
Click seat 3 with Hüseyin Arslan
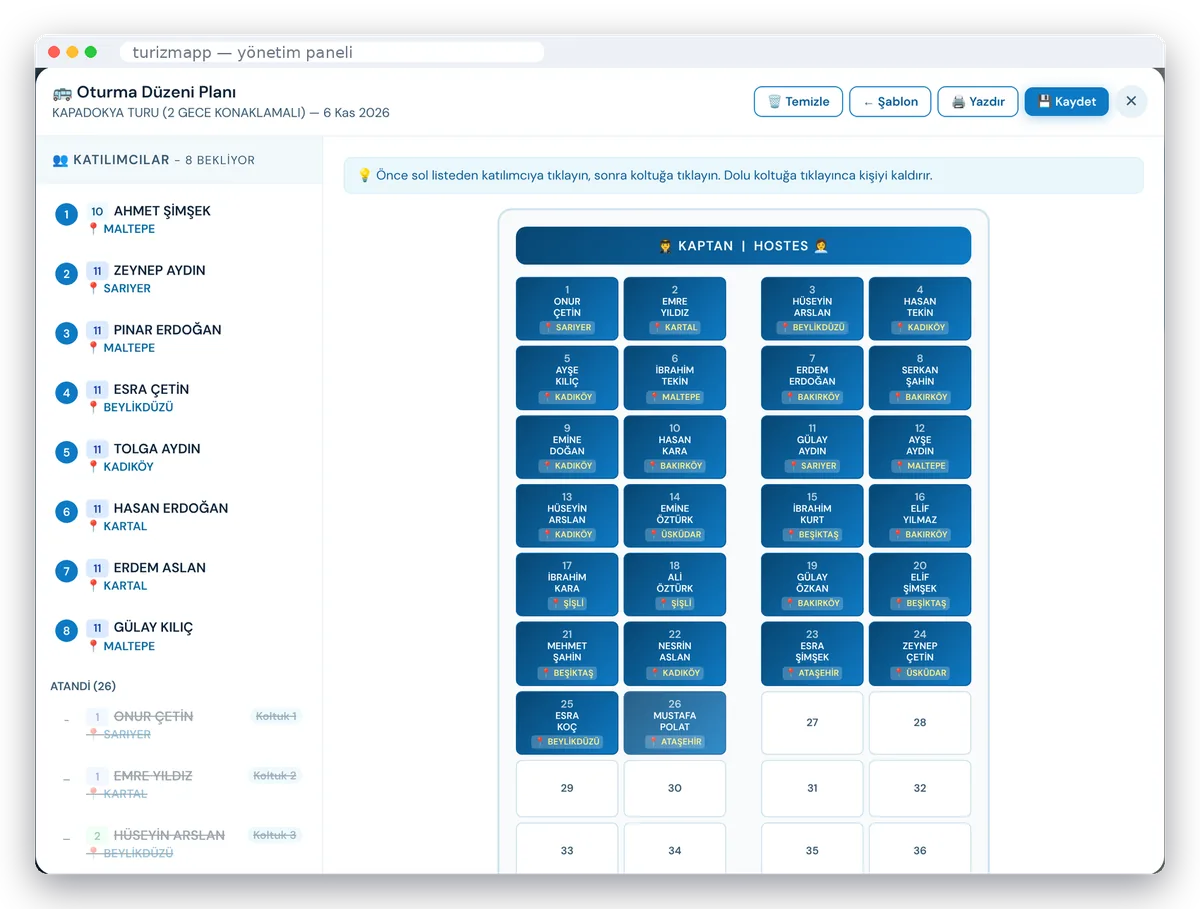(x=812, y=309)
